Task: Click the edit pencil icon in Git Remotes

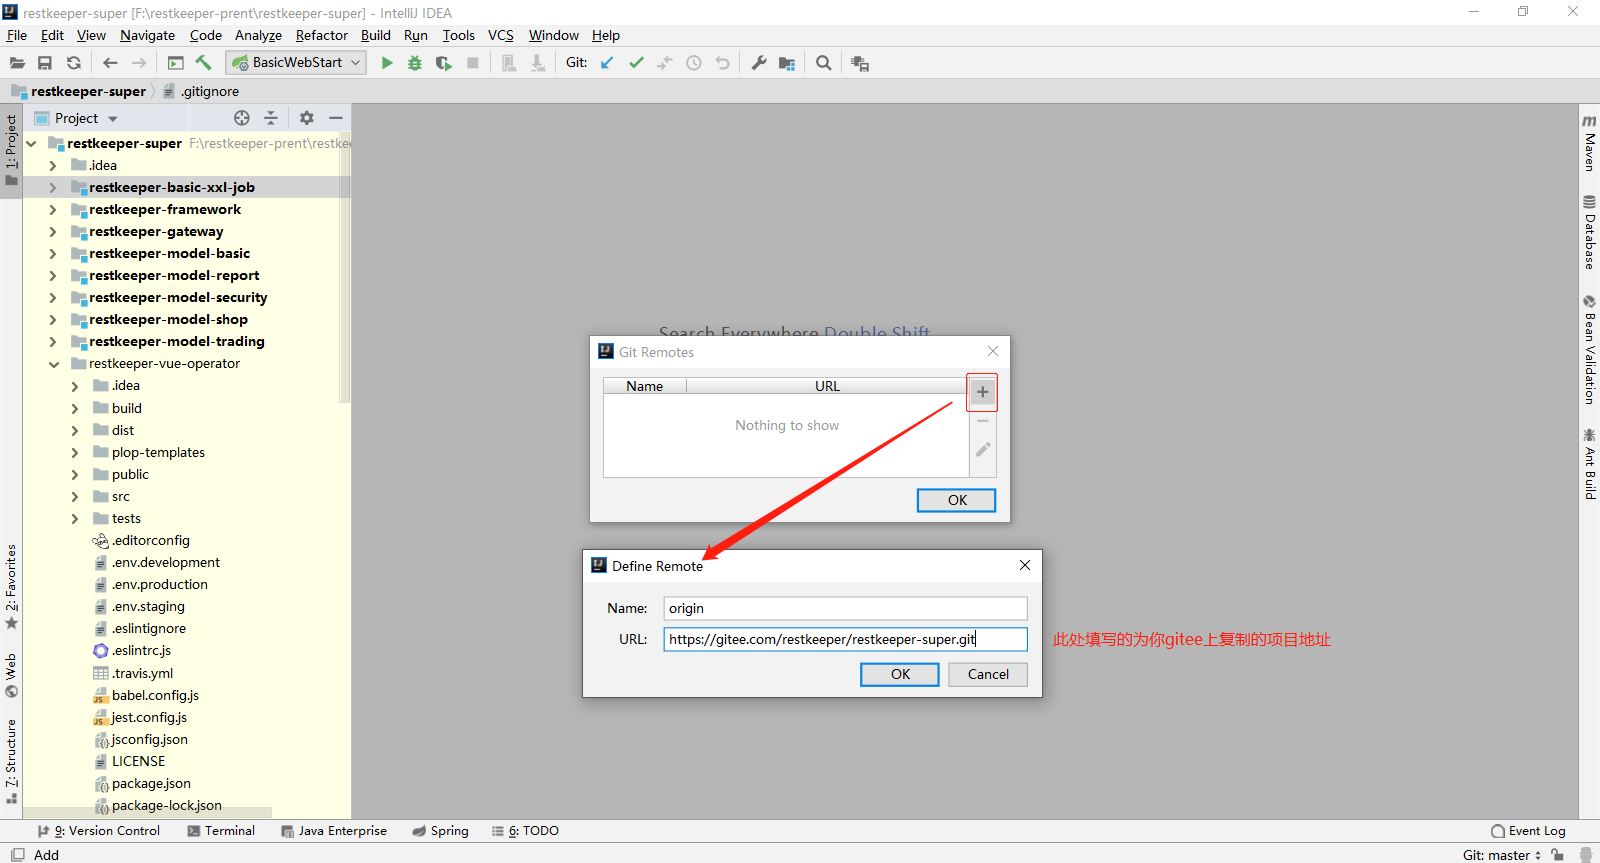Action: 983,450
